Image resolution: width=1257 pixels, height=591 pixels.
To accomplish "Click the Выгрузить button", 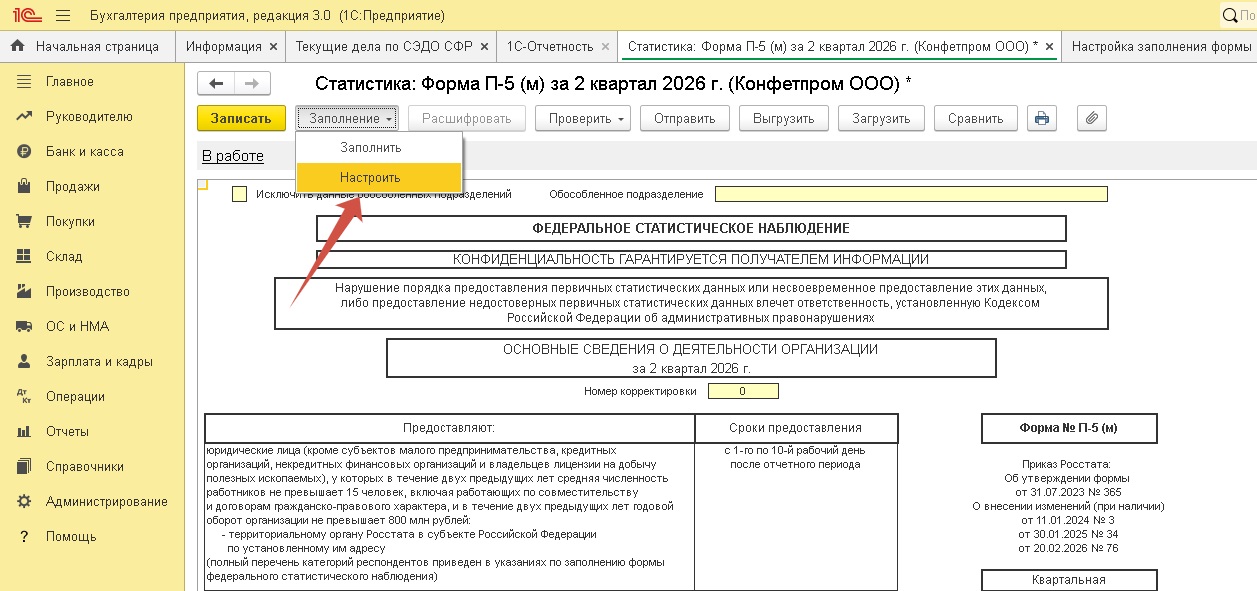I will point(783,118).
